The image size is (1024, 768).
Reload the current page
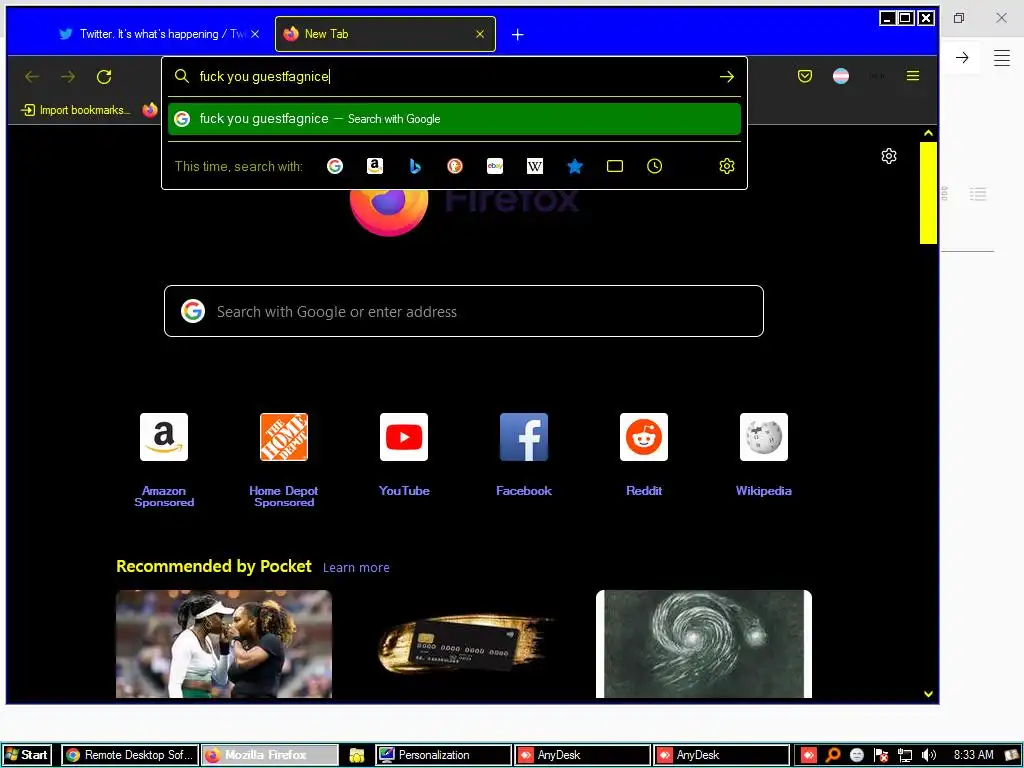pos(104,77)
